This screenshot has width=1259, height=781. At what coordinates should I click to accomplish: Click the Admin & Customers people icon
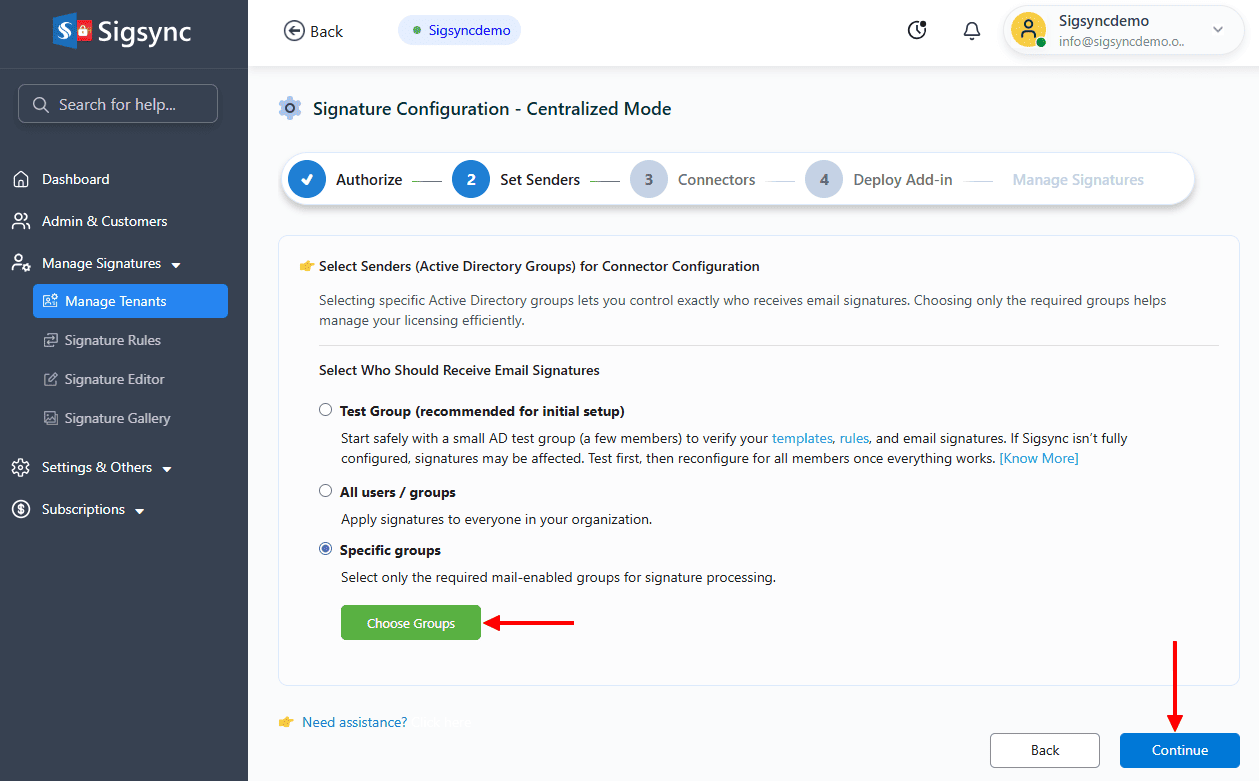[21, 222]
